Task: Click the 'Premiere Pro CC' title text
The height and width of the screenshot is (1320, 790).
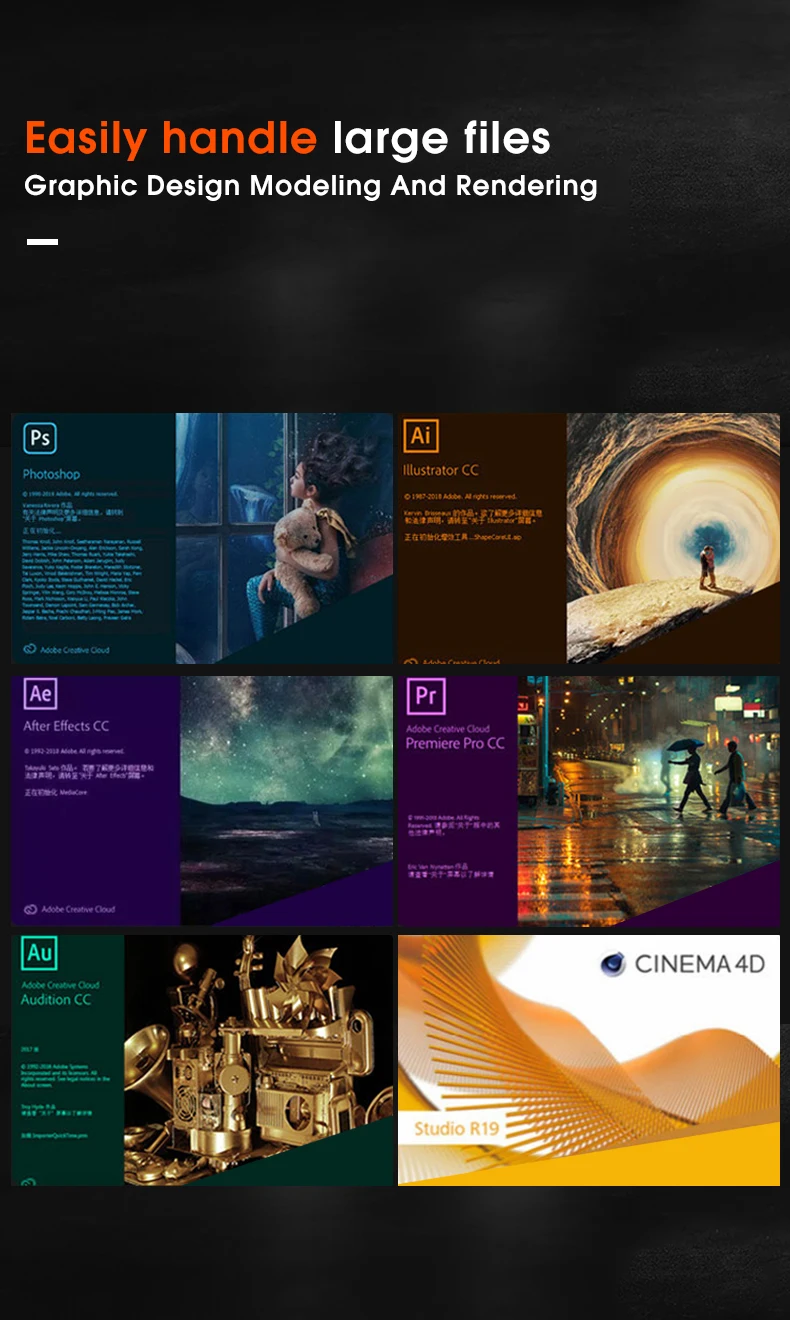Action: click(455, 744)
